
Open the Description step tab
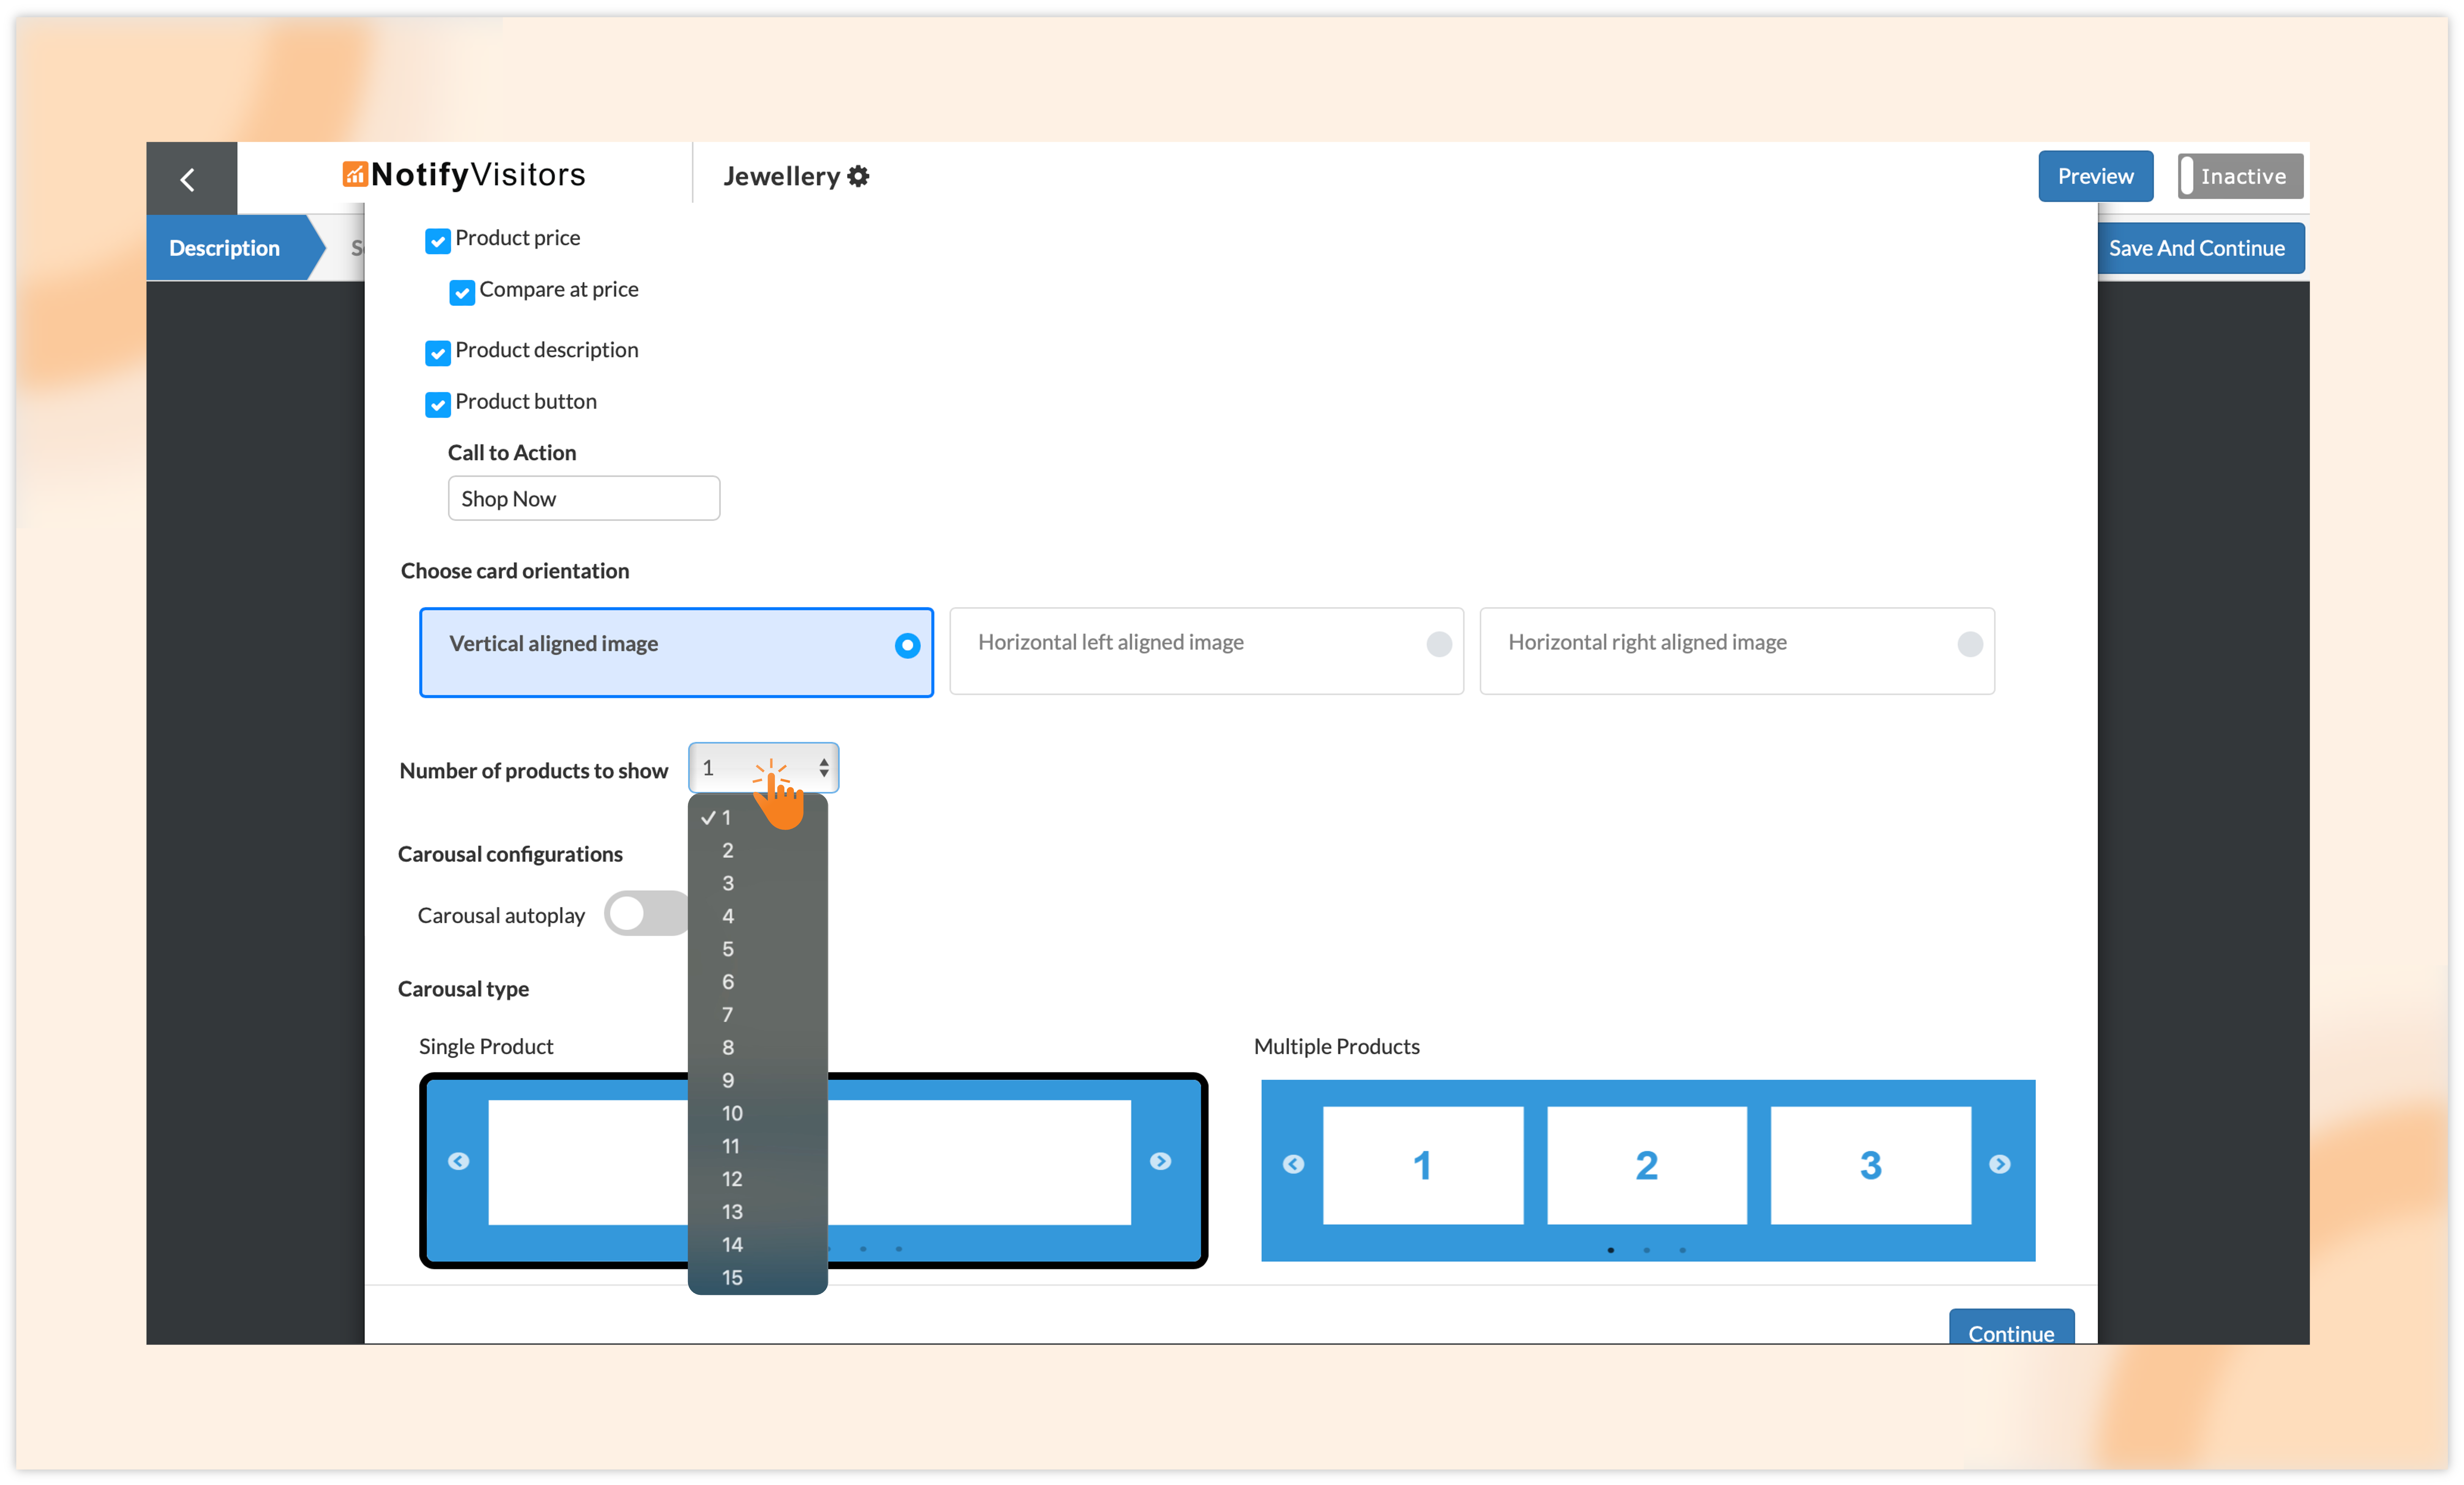point(225,248)
